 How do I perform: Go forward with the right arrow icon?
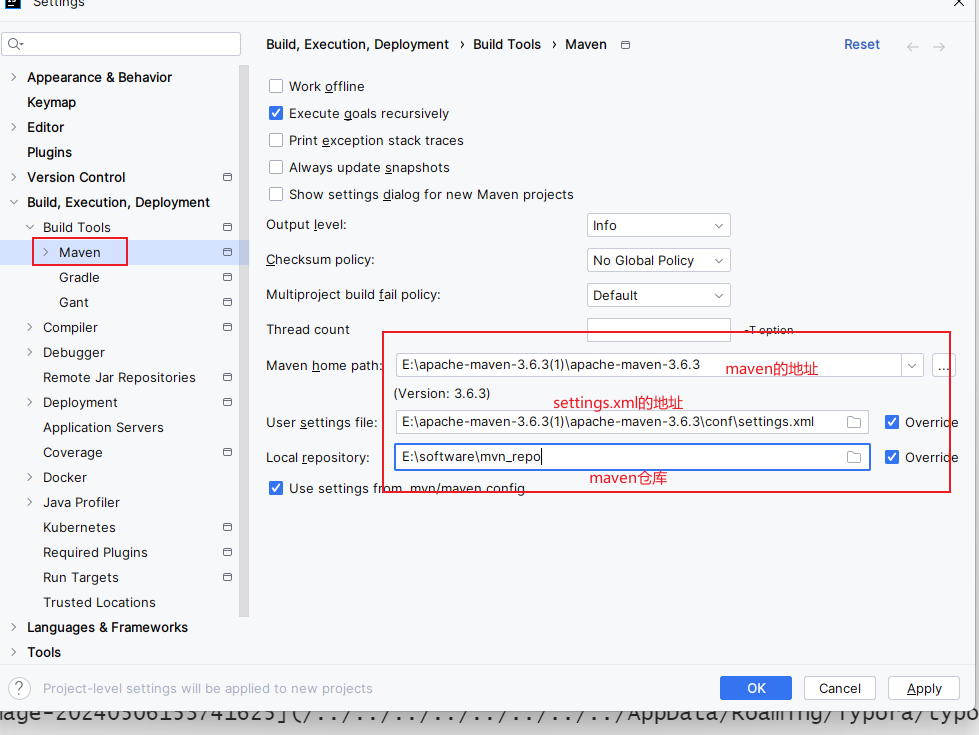coord(939,47)
